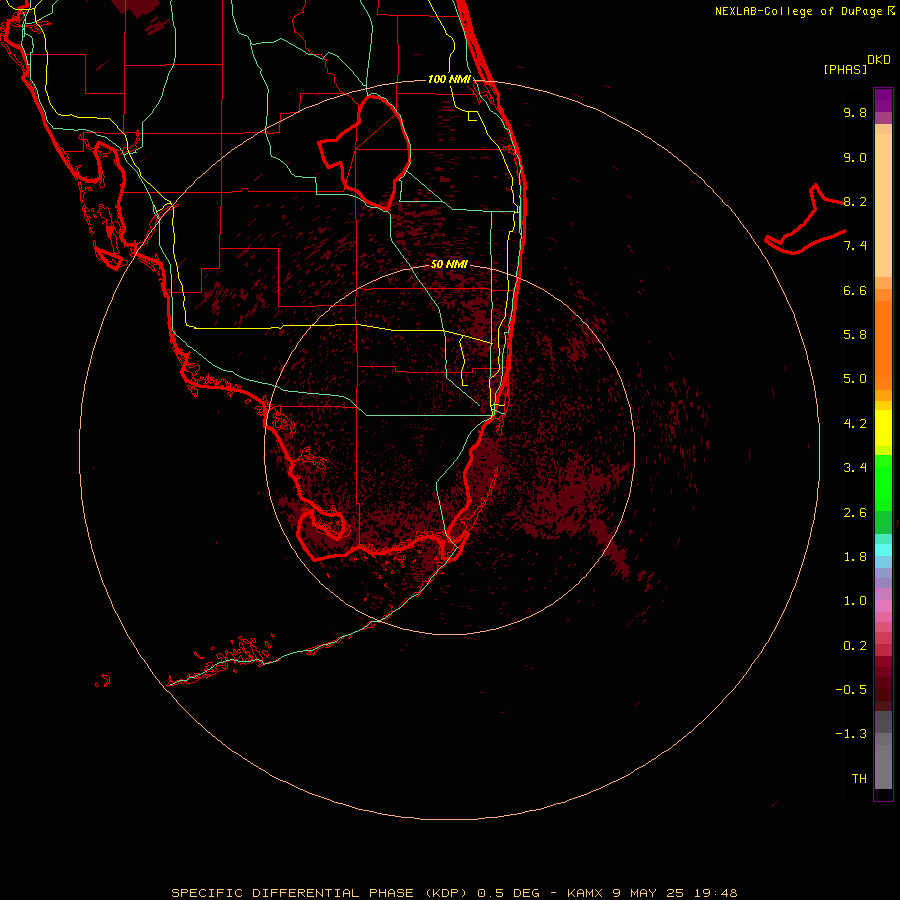
Task: Click the 0.2 legend value
Action: pos(855,646)
